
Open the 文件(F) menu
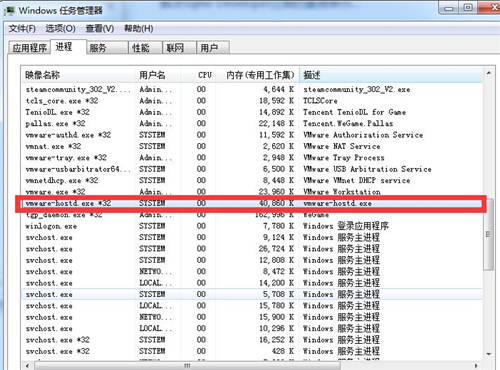coord(22,29)
